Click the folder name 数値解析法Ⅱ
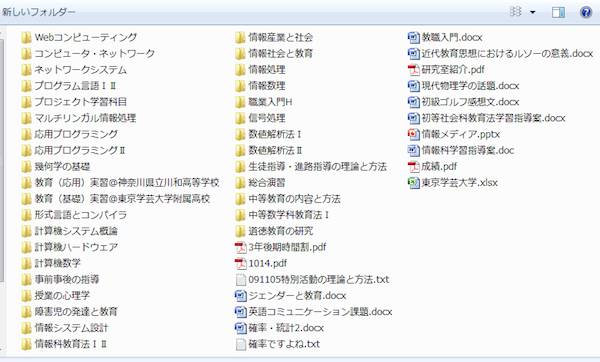This screenshot has width=600, height=362. coord(276,150)
